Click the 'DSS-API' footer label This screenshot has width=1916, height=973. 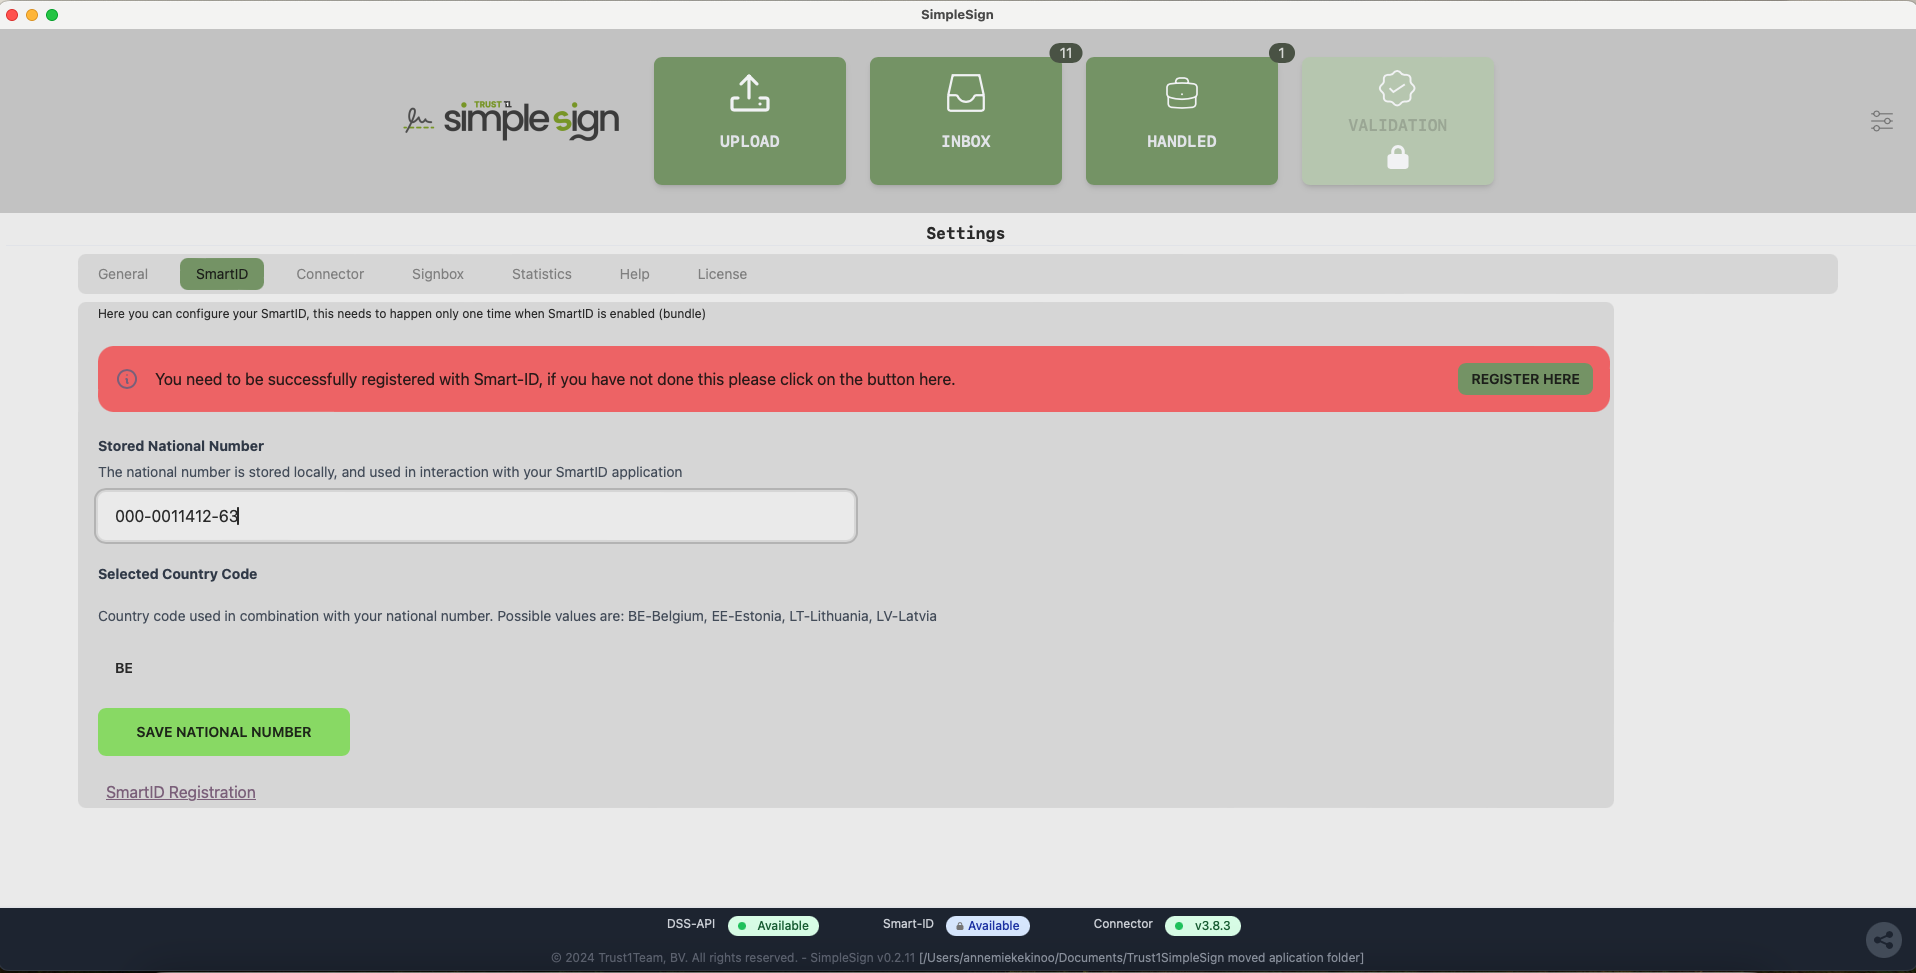[x=691, y=924]
